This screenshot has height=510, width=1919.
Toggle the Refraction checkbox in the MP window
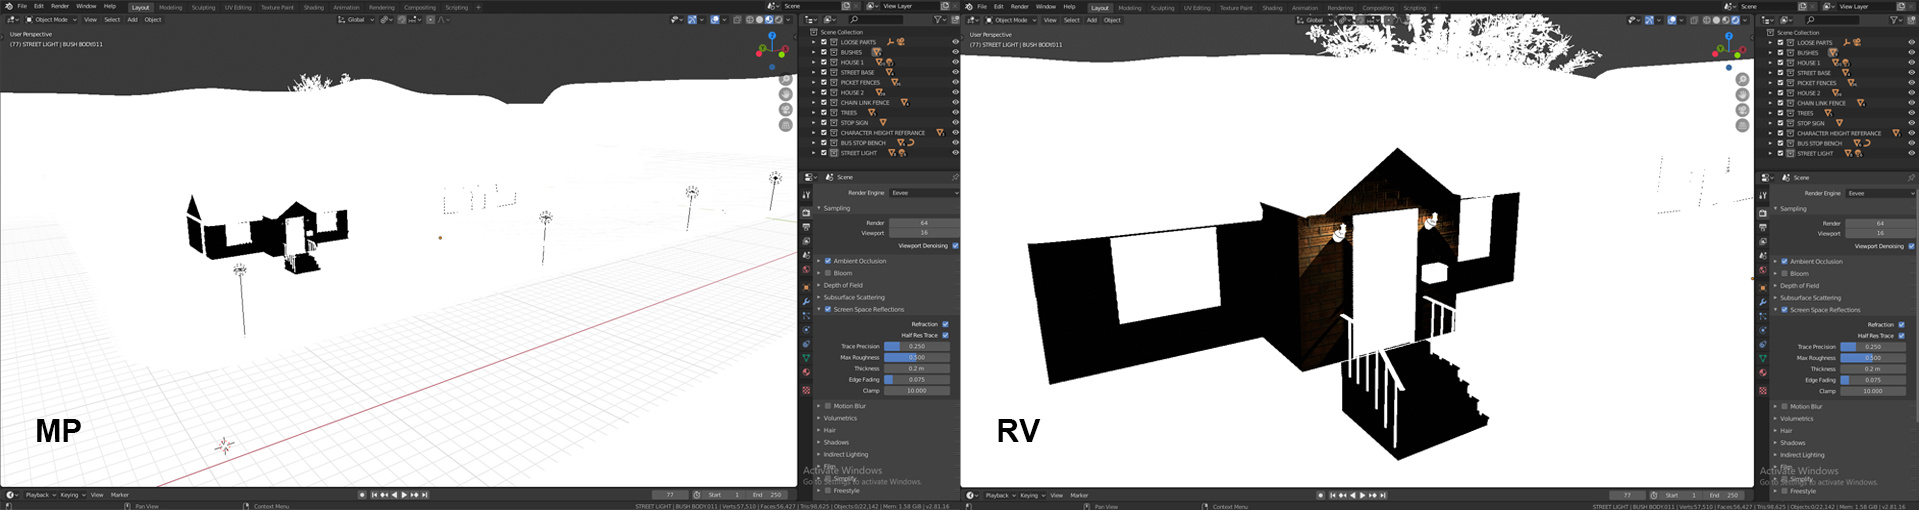tap(945, 324)
